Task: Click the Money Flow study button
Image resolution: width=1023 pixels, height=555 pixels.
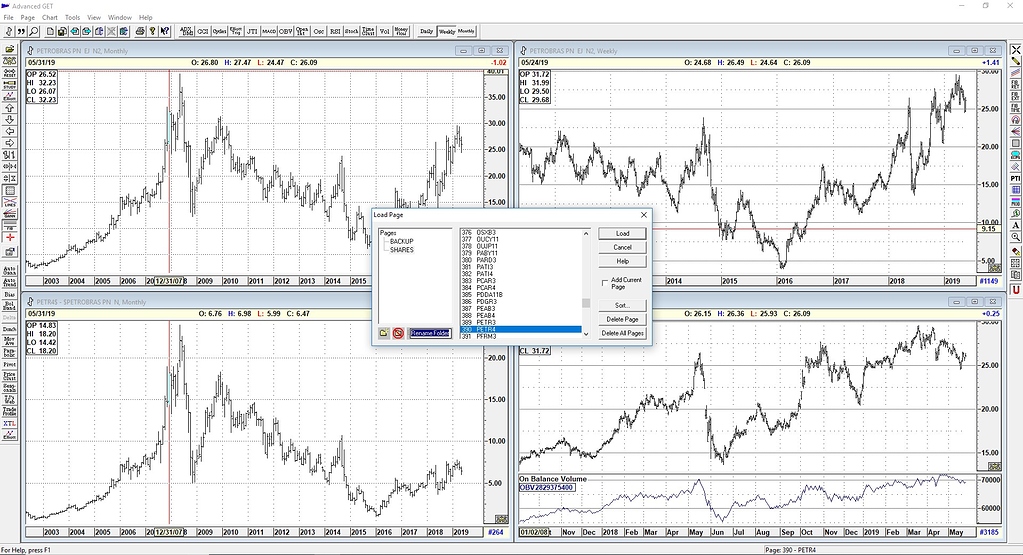Action: pyautogui.click(x=401, y=31)
